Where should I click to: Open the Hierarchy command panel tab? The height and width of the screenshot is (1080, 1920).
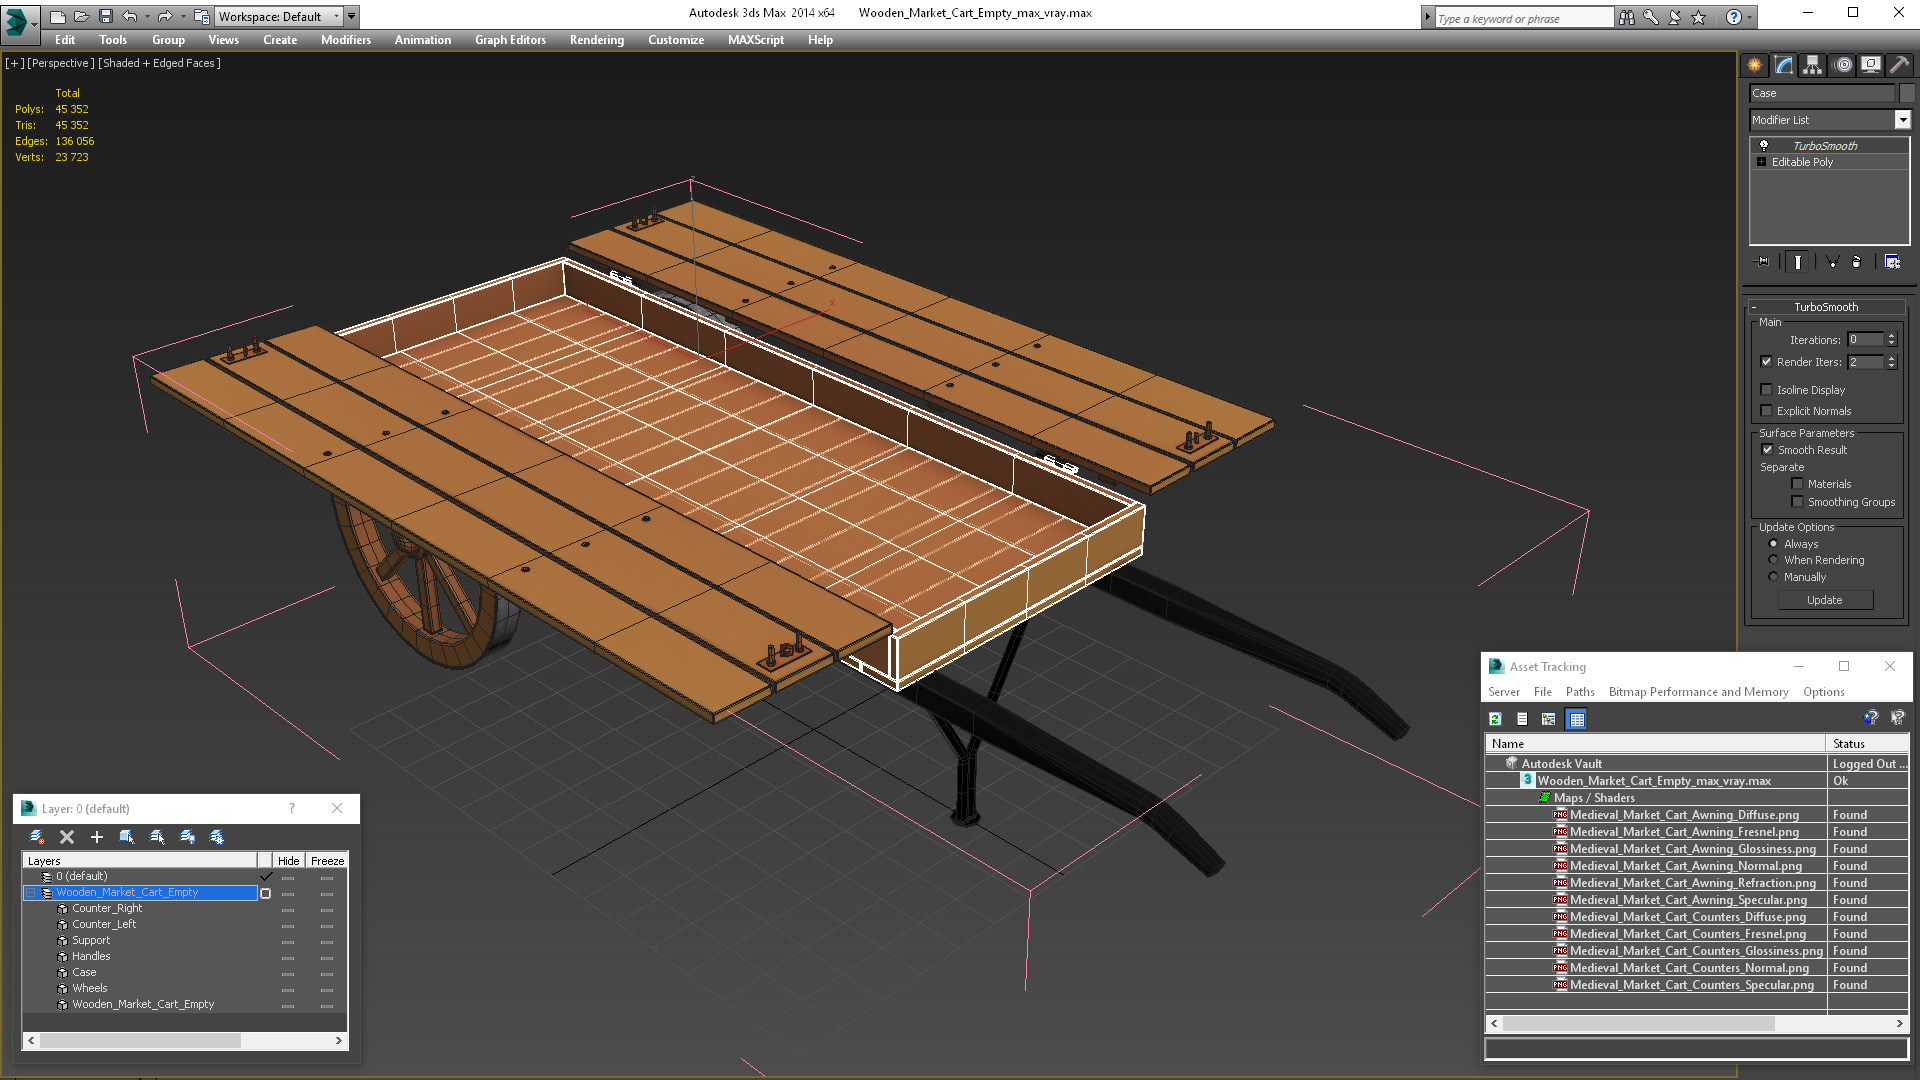[1812, 65]
